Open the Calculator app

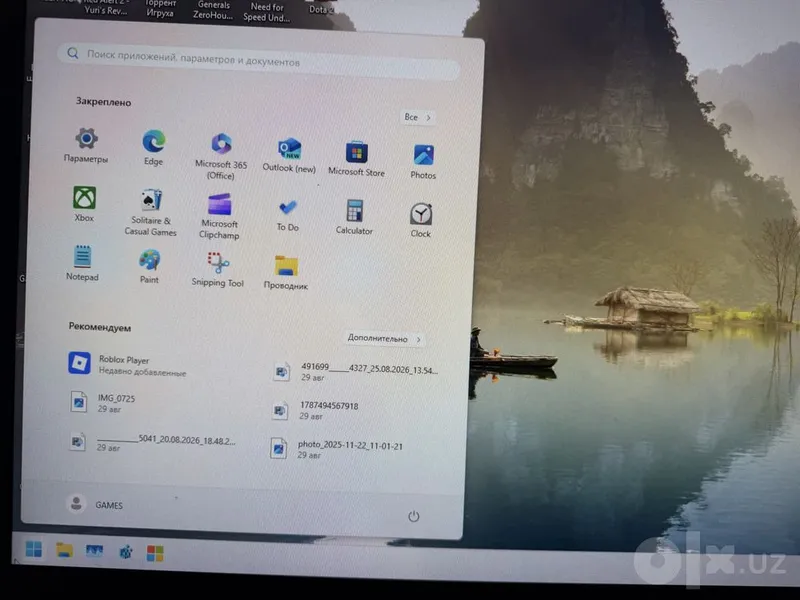[354, 217]
